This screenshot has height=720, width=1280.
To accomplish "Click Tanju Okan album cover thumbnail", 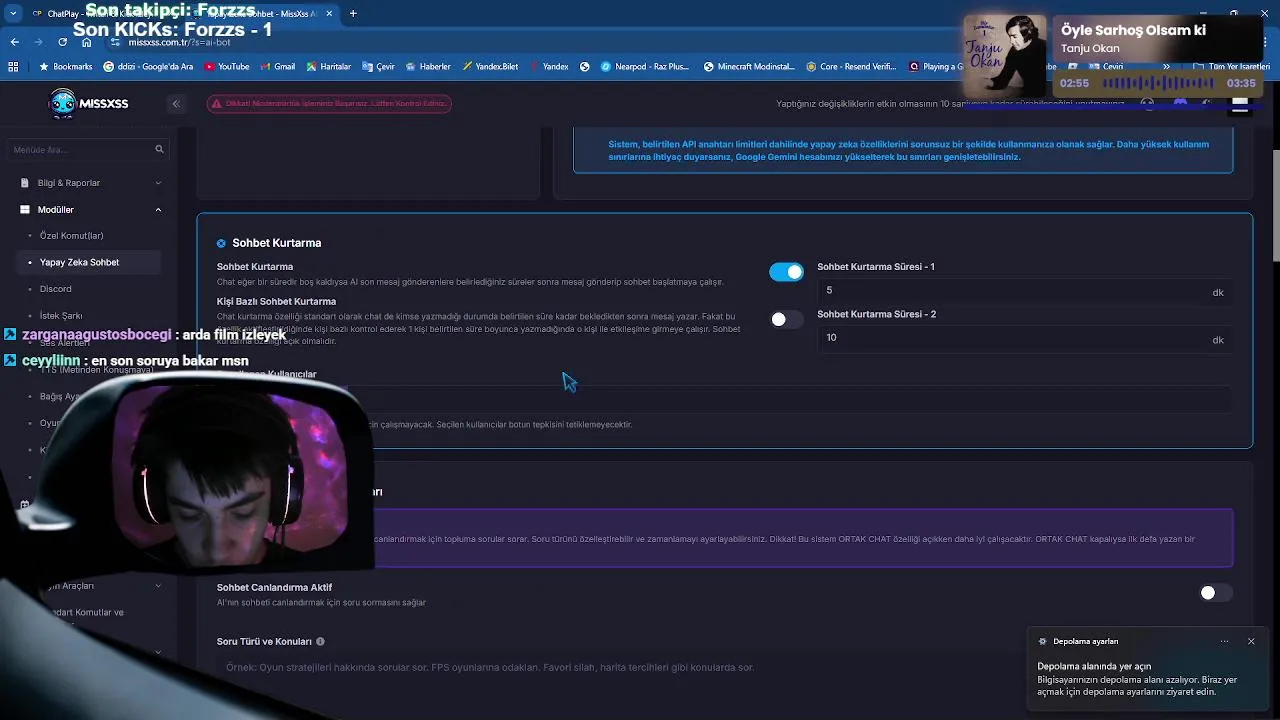I will 1004,55.
